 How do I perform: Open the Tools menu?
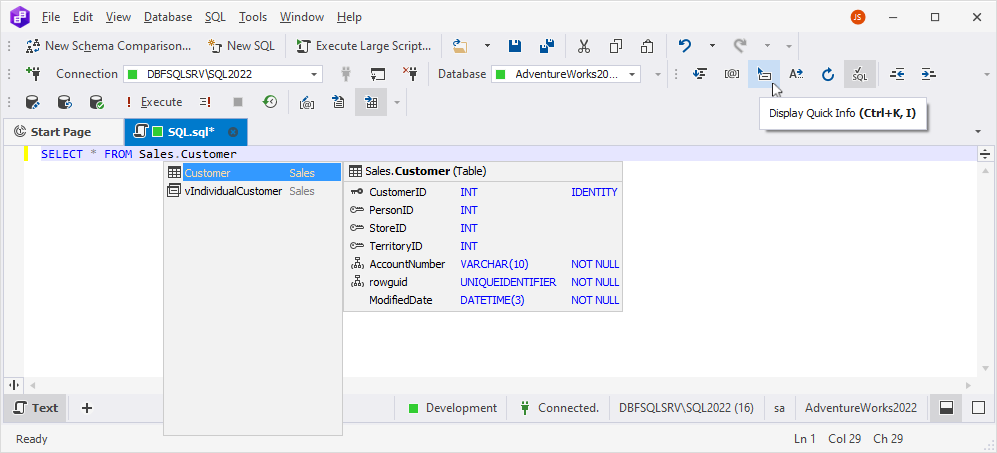pyautogui.click(x=253, y=17)
